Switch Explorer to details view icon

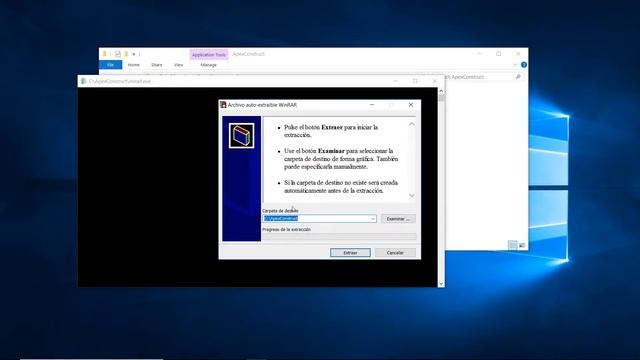click(x=513, y=245)
